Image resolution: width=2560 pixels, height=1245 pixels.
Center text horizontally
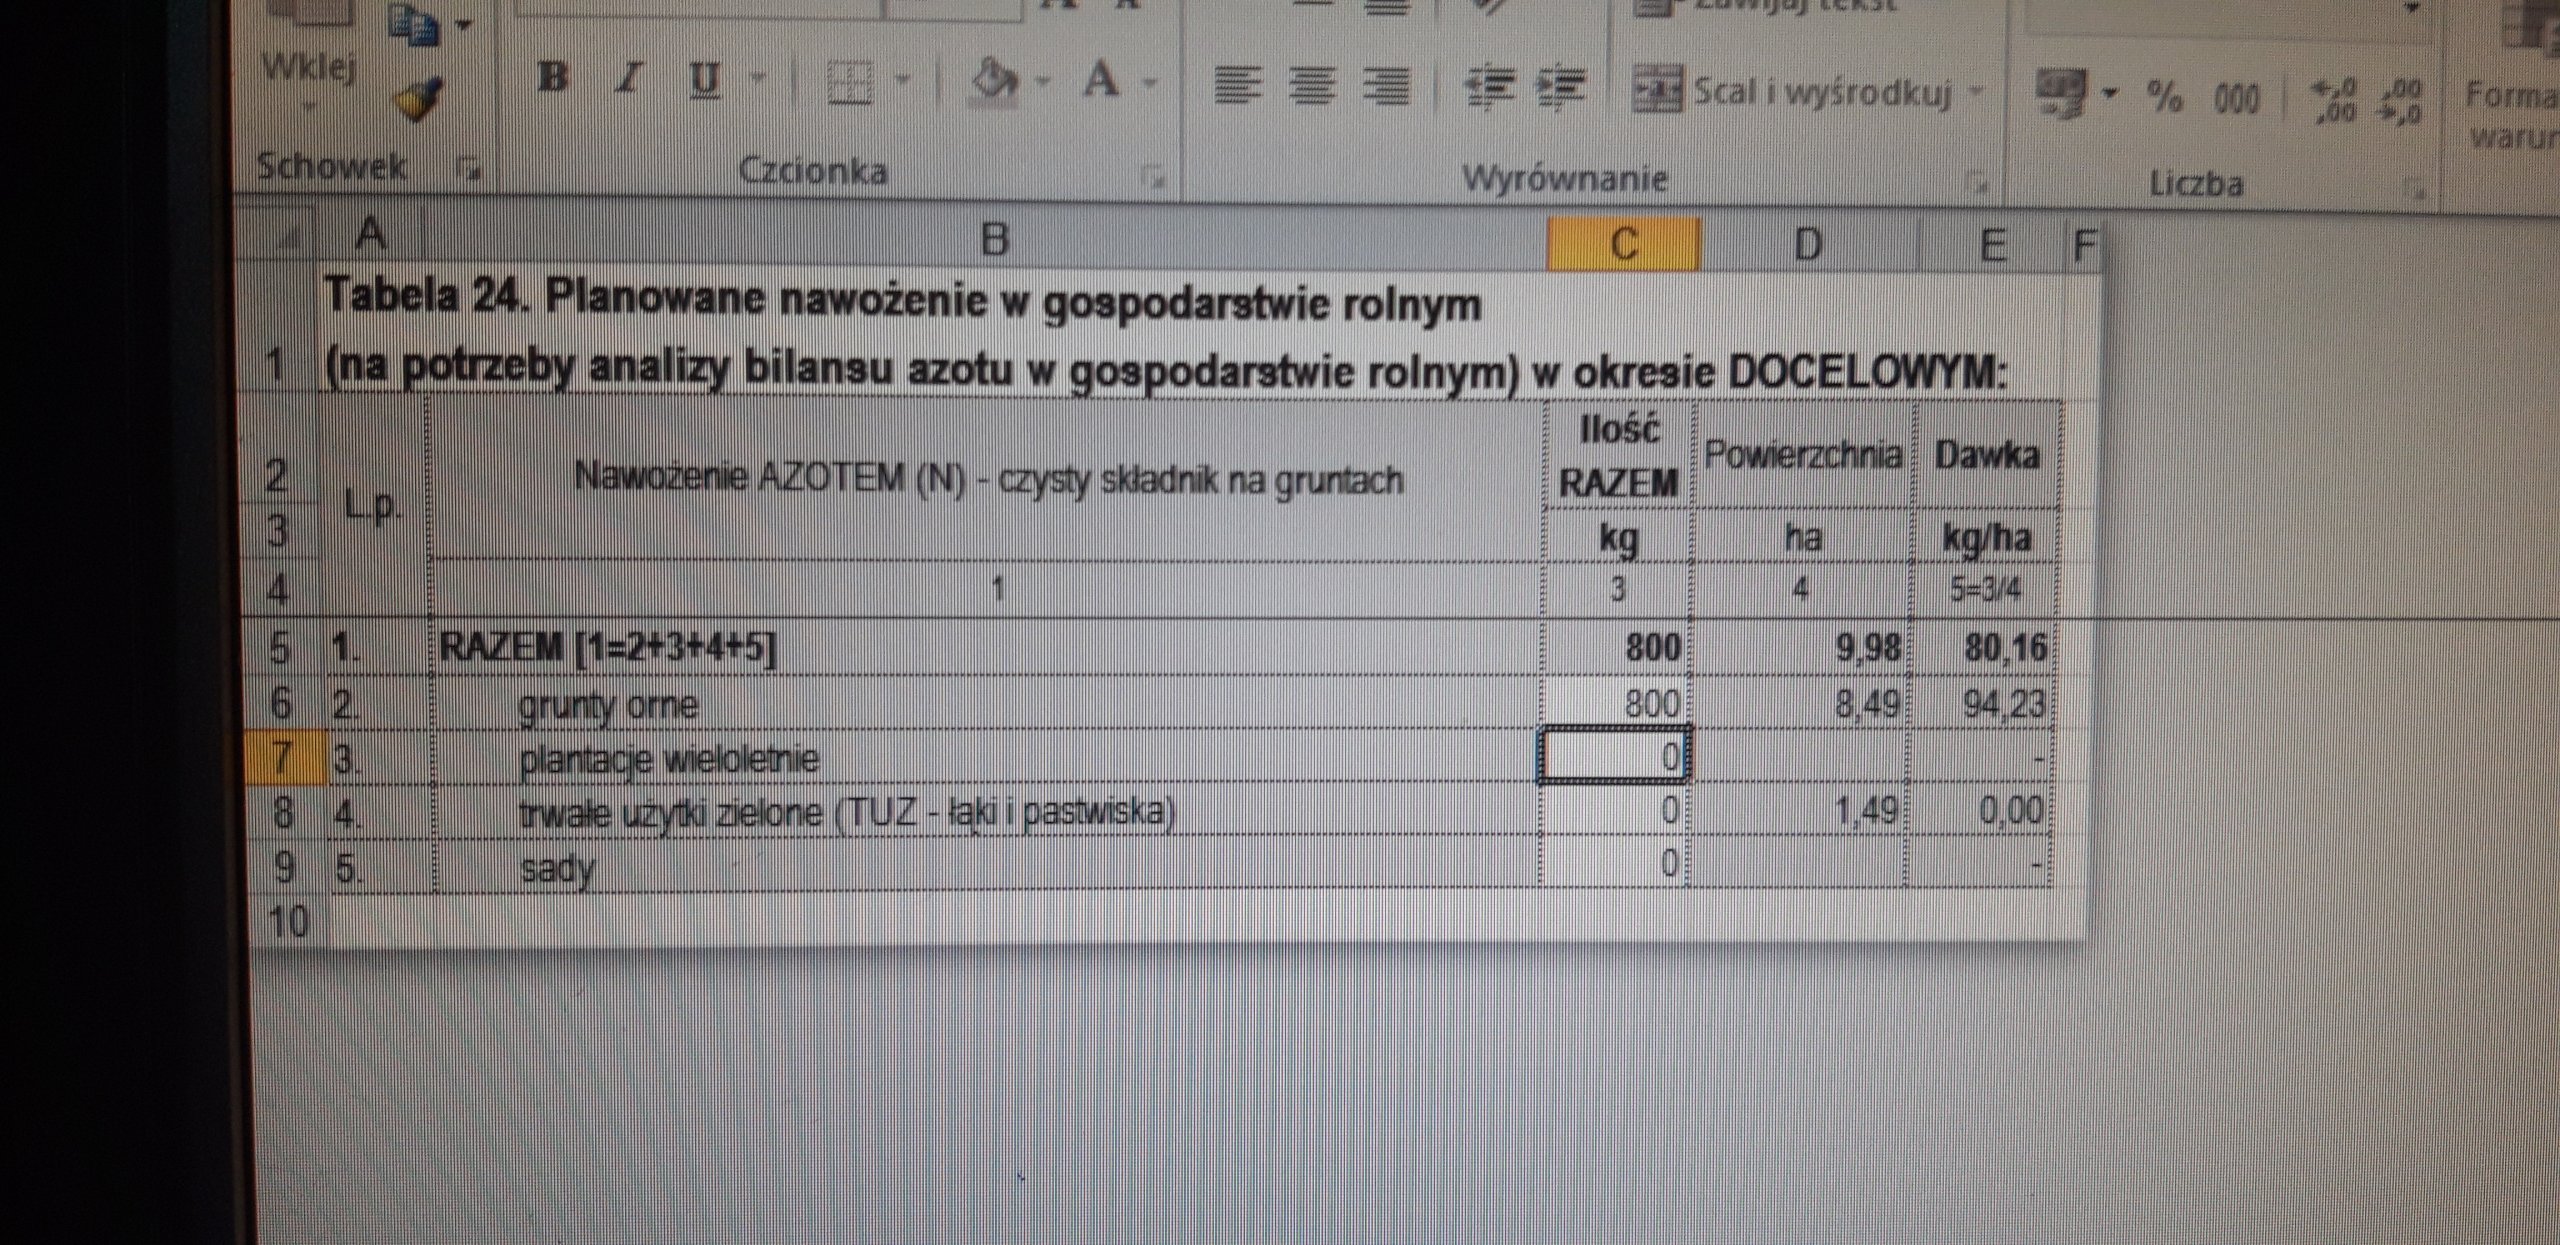[1313, 87]
